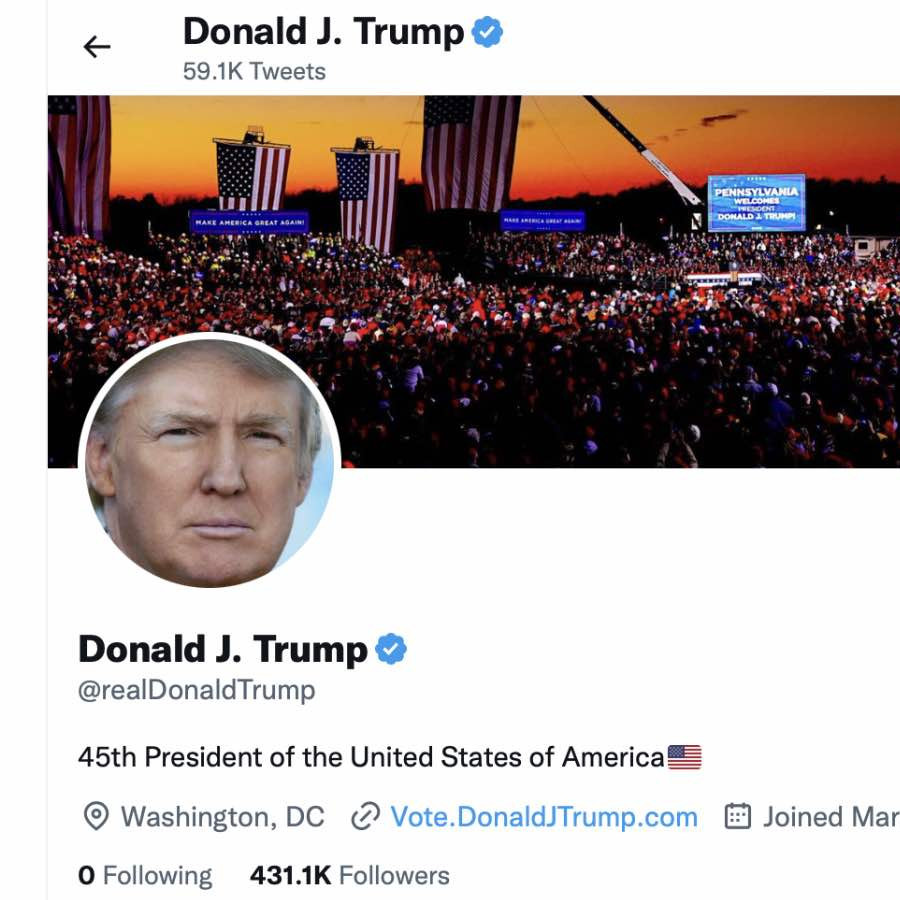Click the @realDonaldTrump handle
This screenshot has width=900, height=900.
pyautogui.click(x=196, y=689)
